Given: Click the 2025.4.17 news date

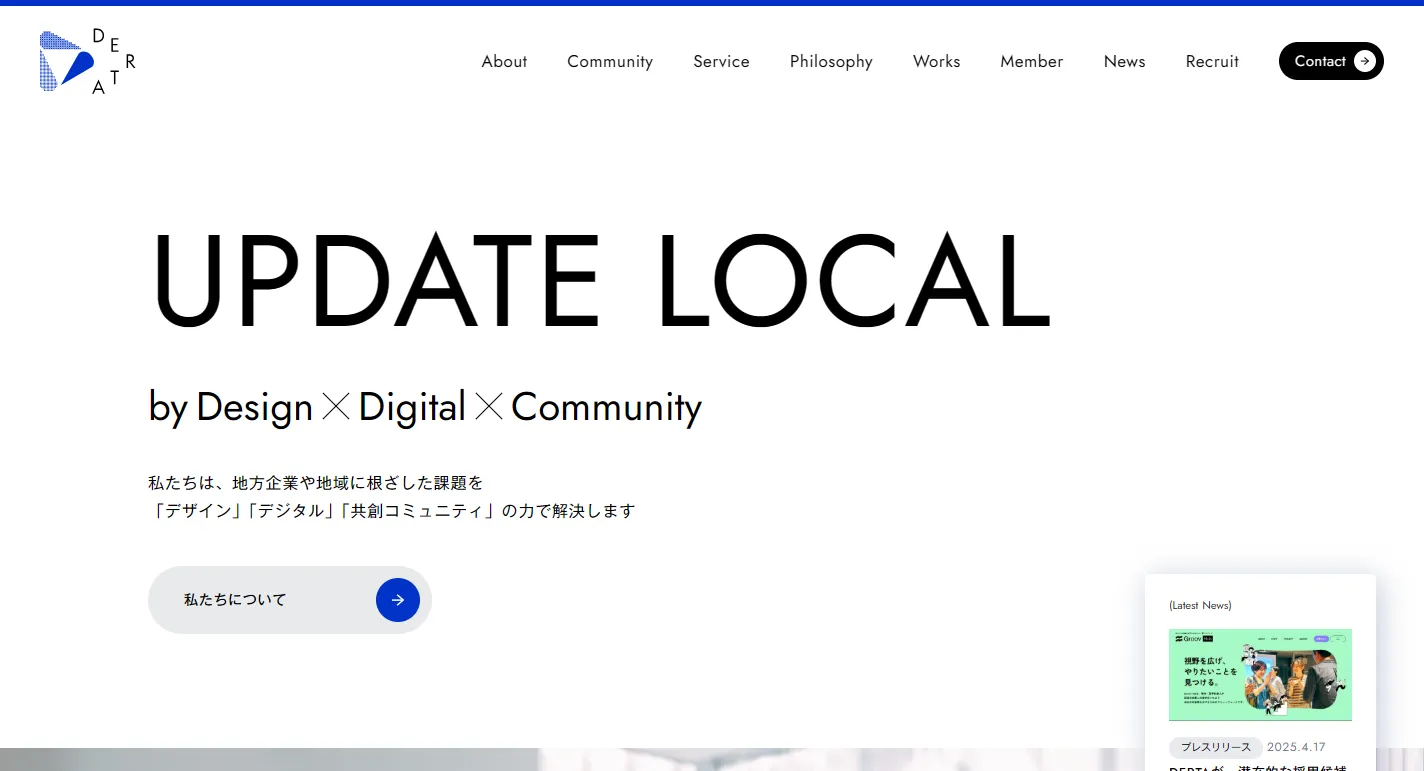Looking at the screenshot, I should (x=1296, y=747).
